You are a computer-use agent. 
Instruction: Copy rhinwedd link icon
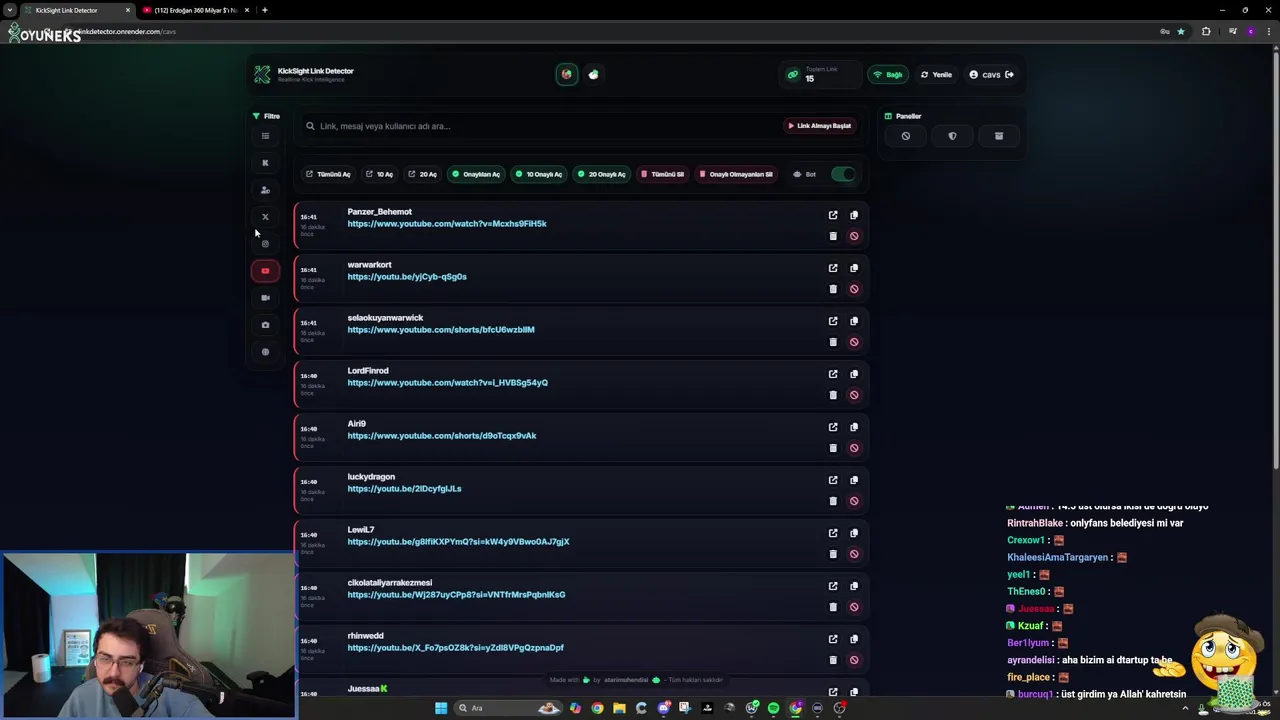[854, 639]
